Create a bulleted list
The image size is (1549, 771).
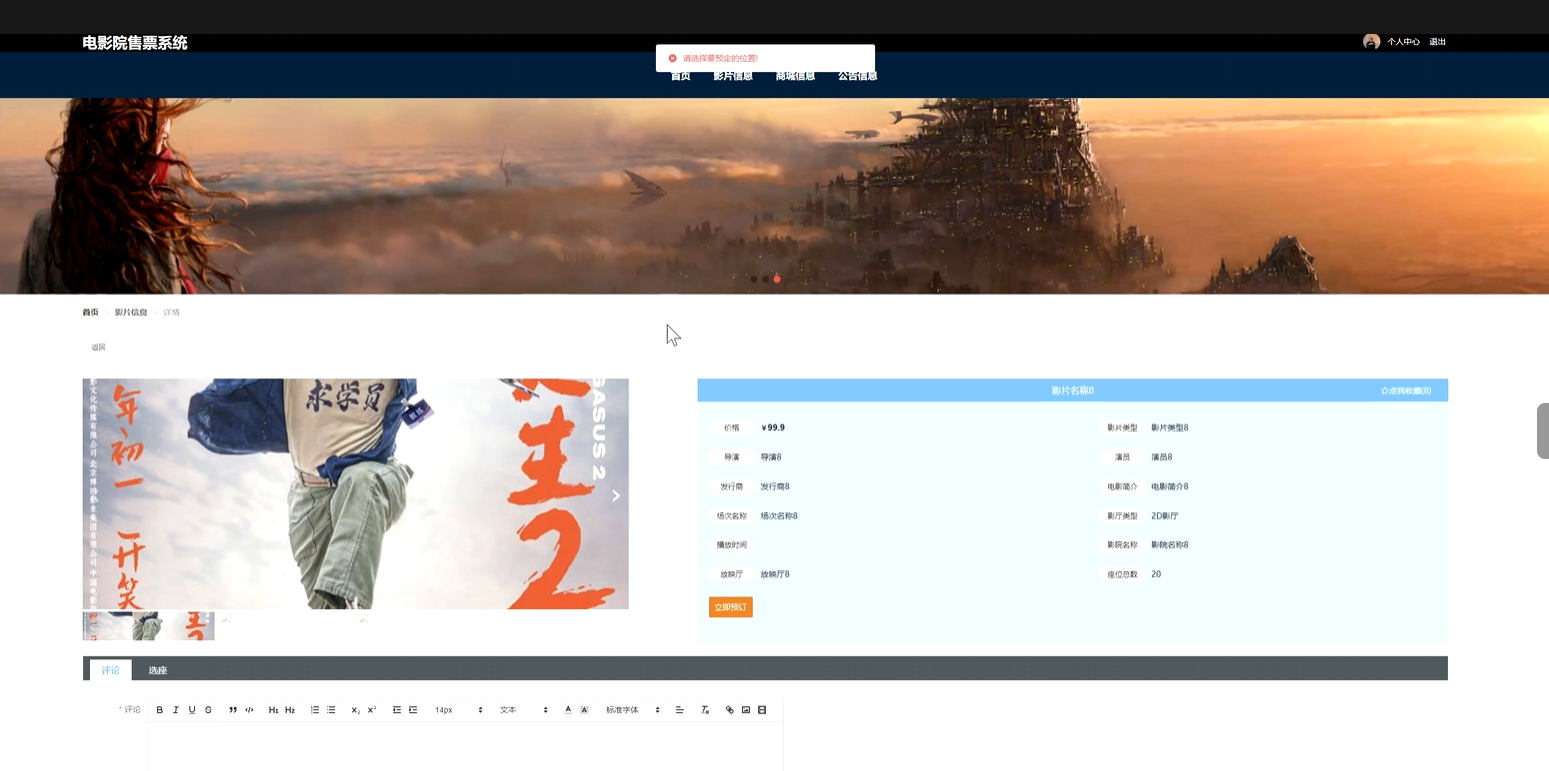[331, 710]
